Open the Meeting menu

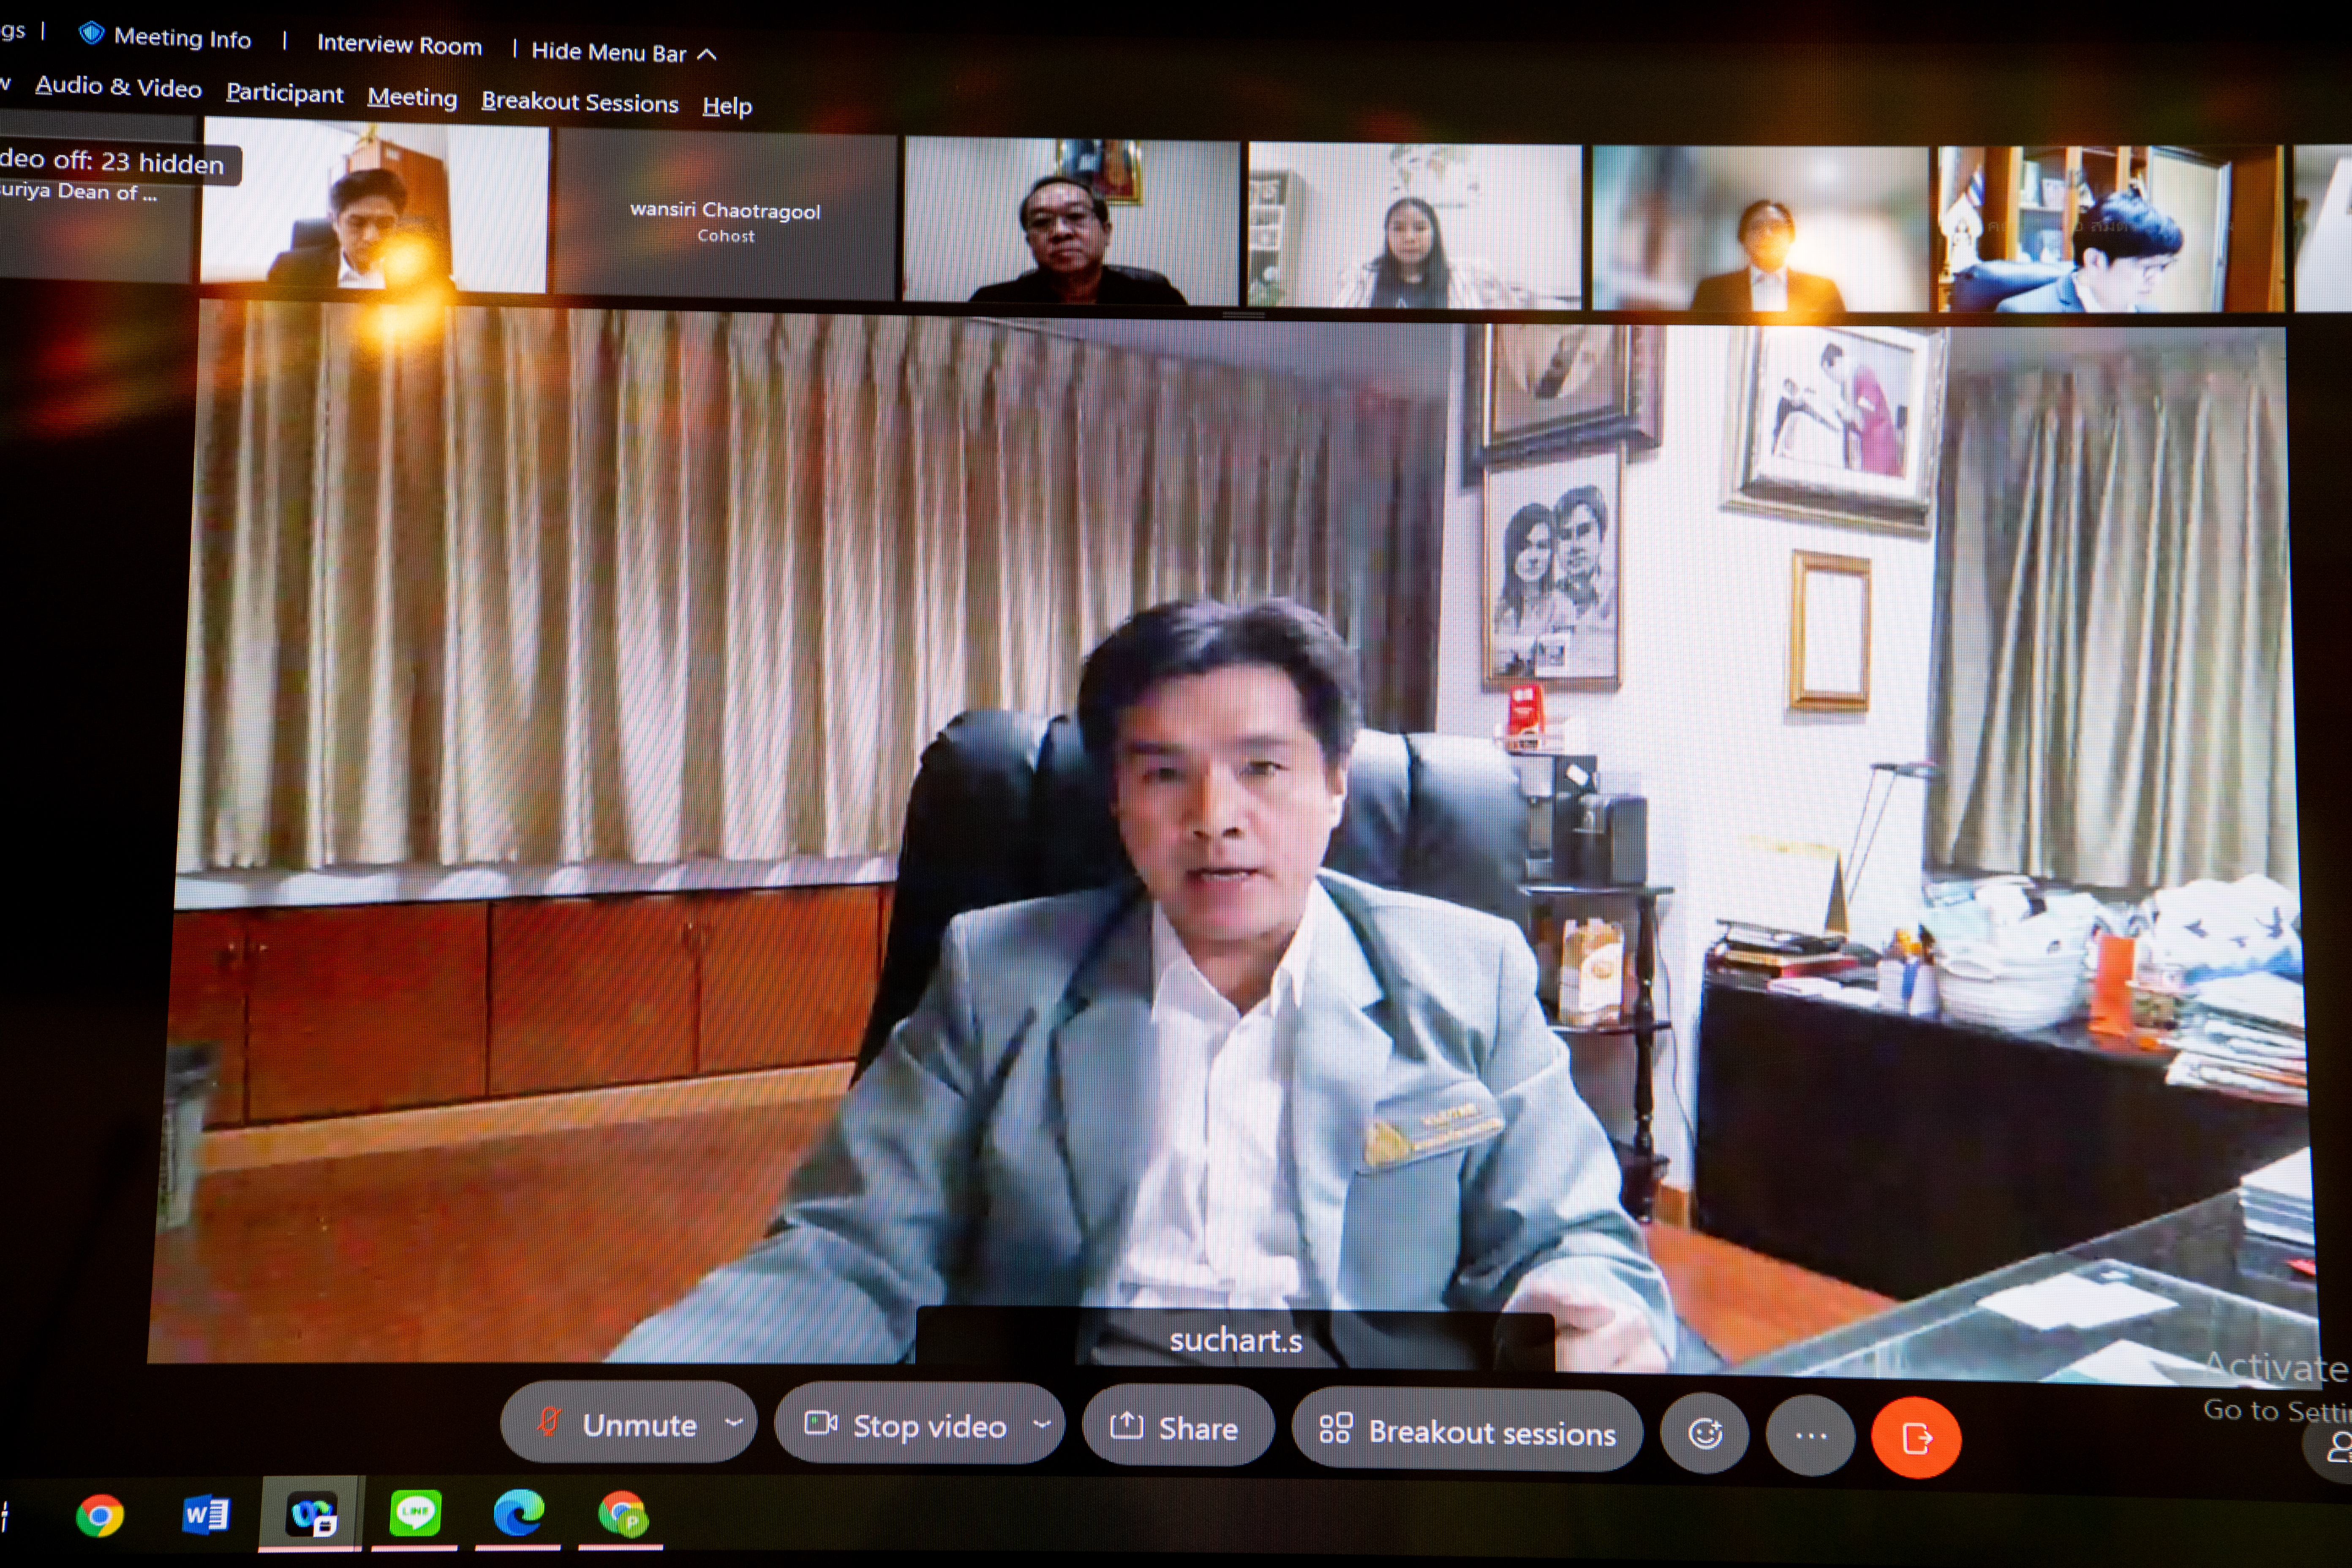[412, 98]
